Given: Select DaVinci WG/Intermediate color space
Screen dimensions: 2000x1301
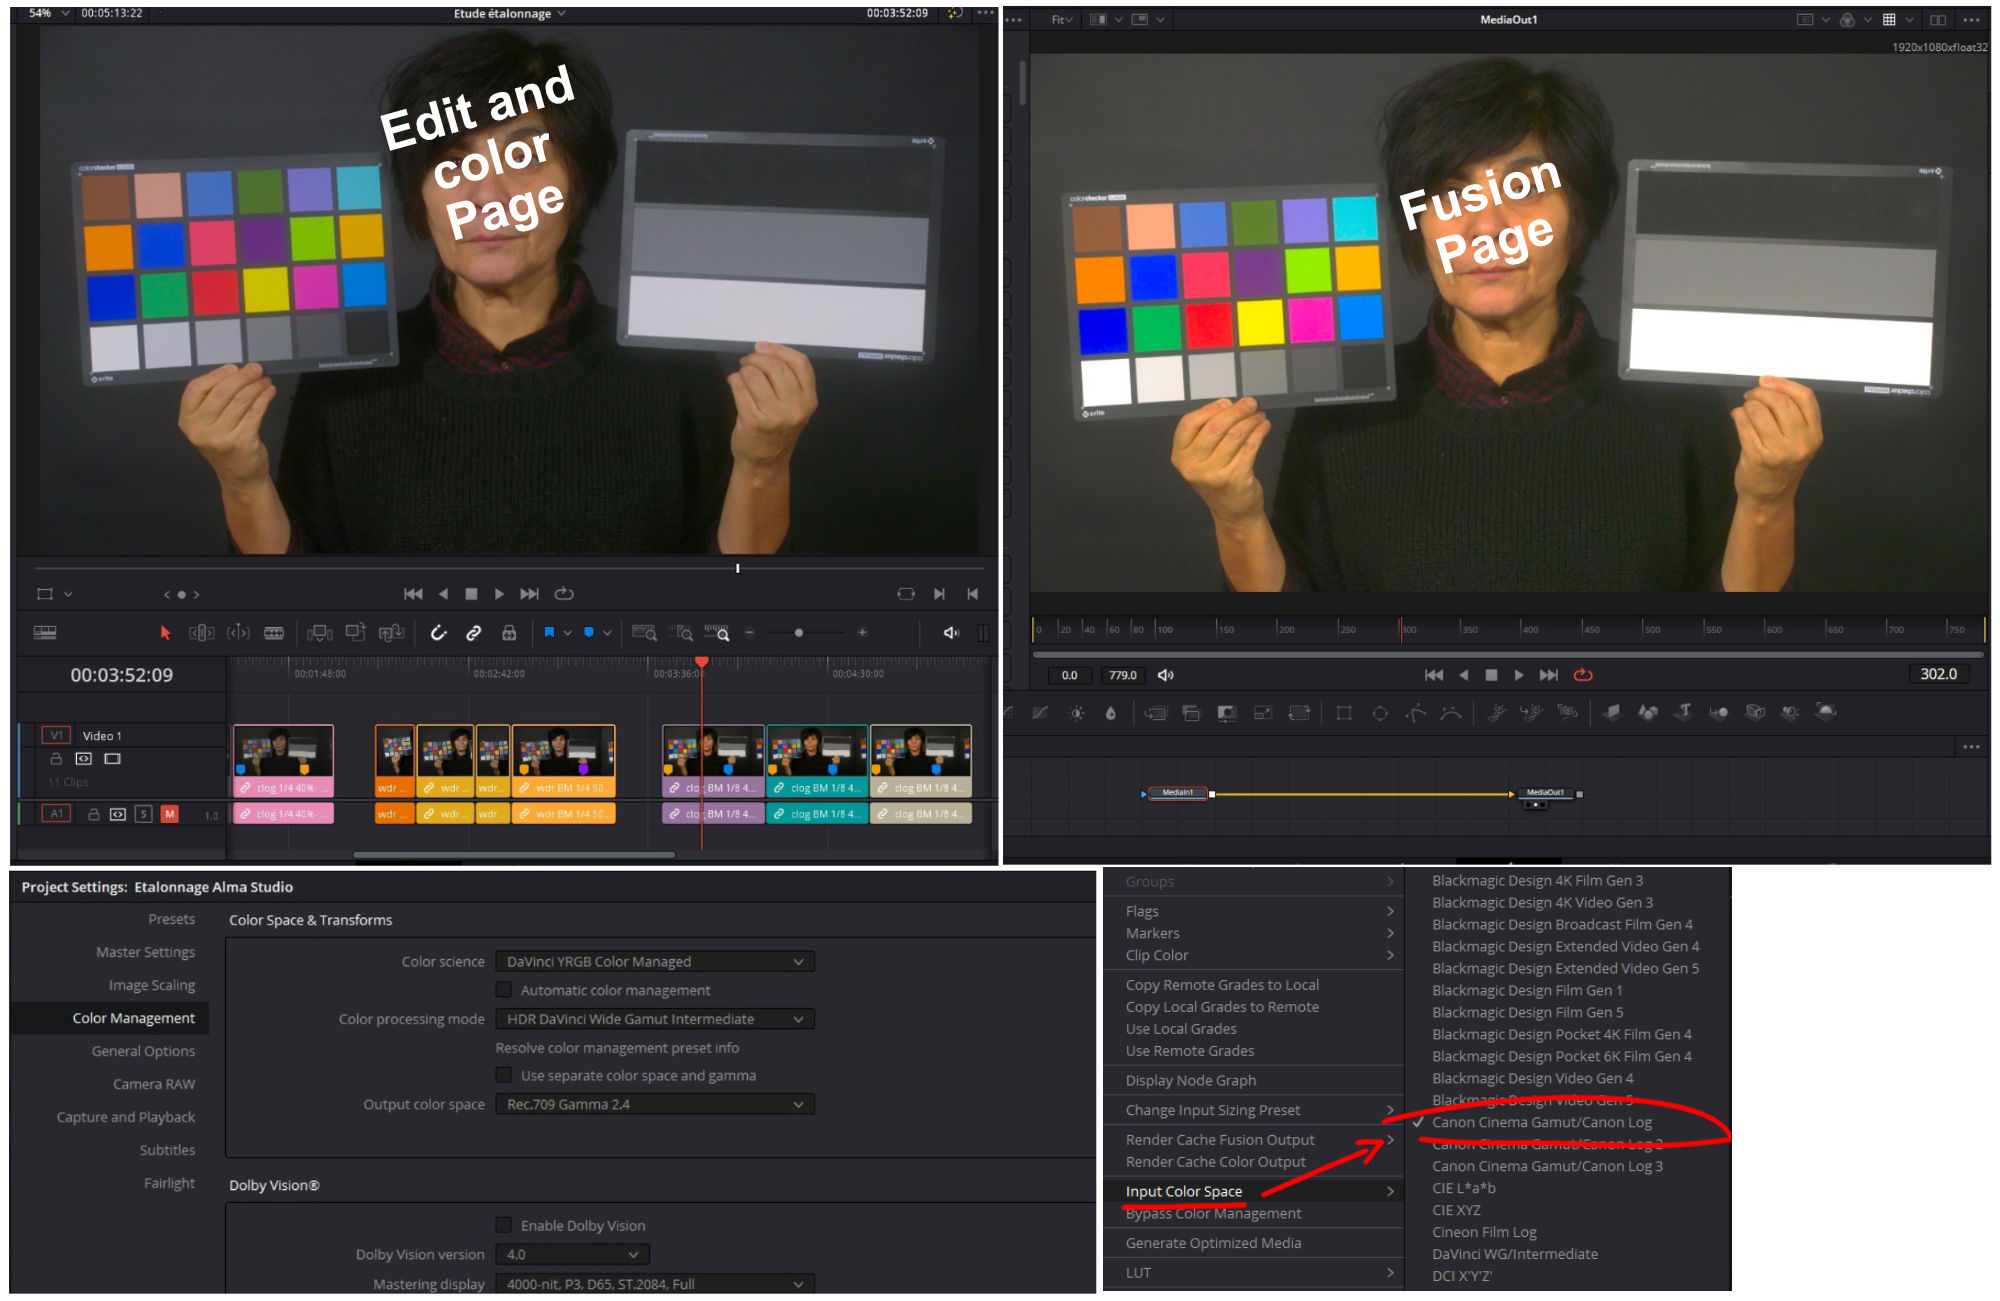Looking at the screenshot, I should coord(1514,1254).
